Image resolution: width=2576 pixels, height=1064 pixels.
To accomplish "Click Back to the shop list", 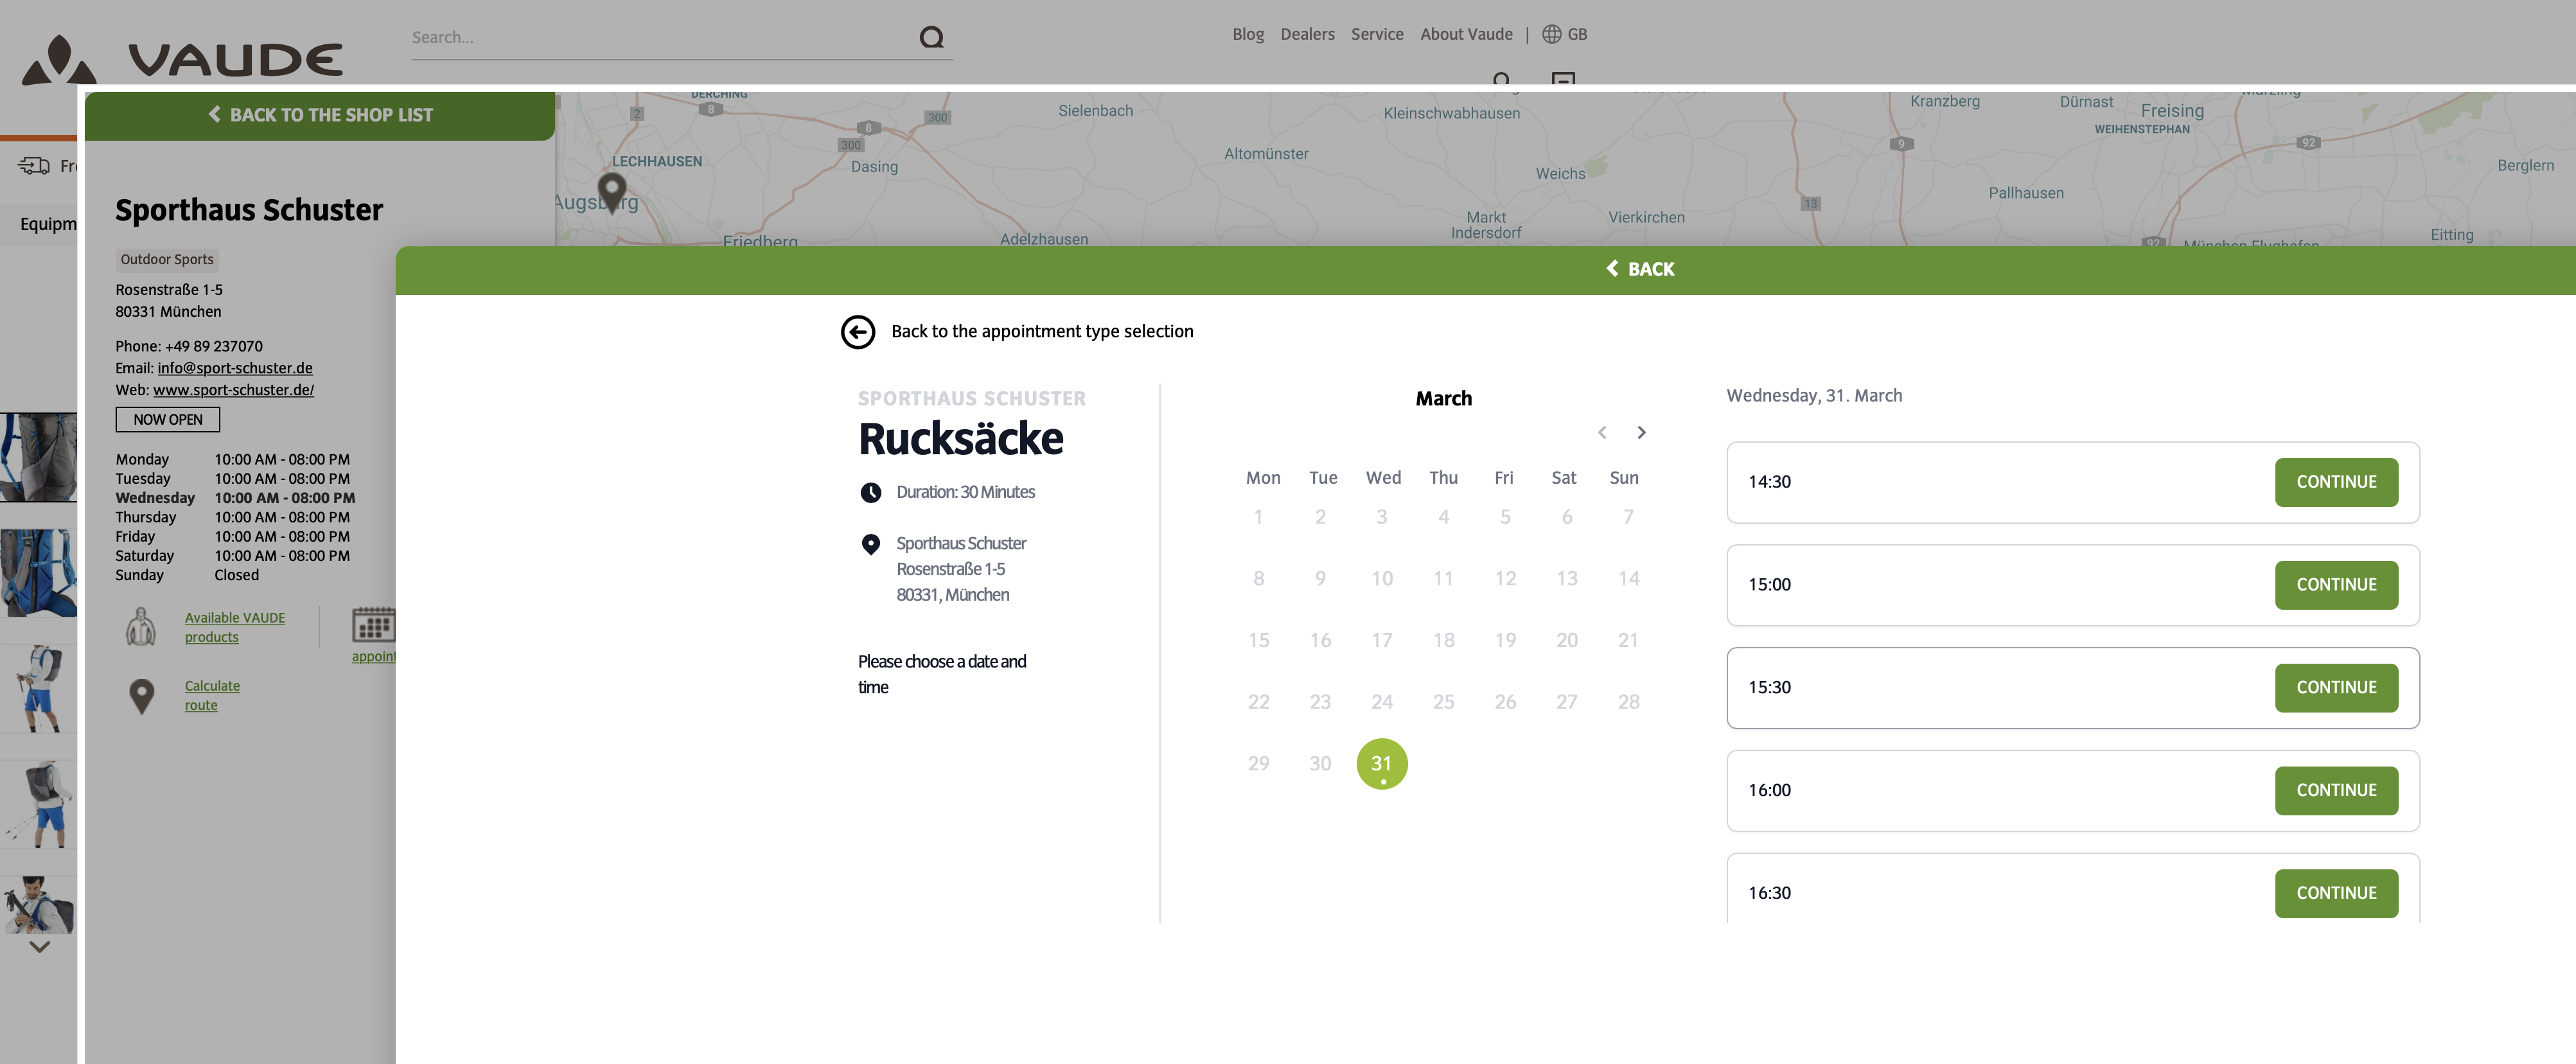I will (x=320, y=115).
